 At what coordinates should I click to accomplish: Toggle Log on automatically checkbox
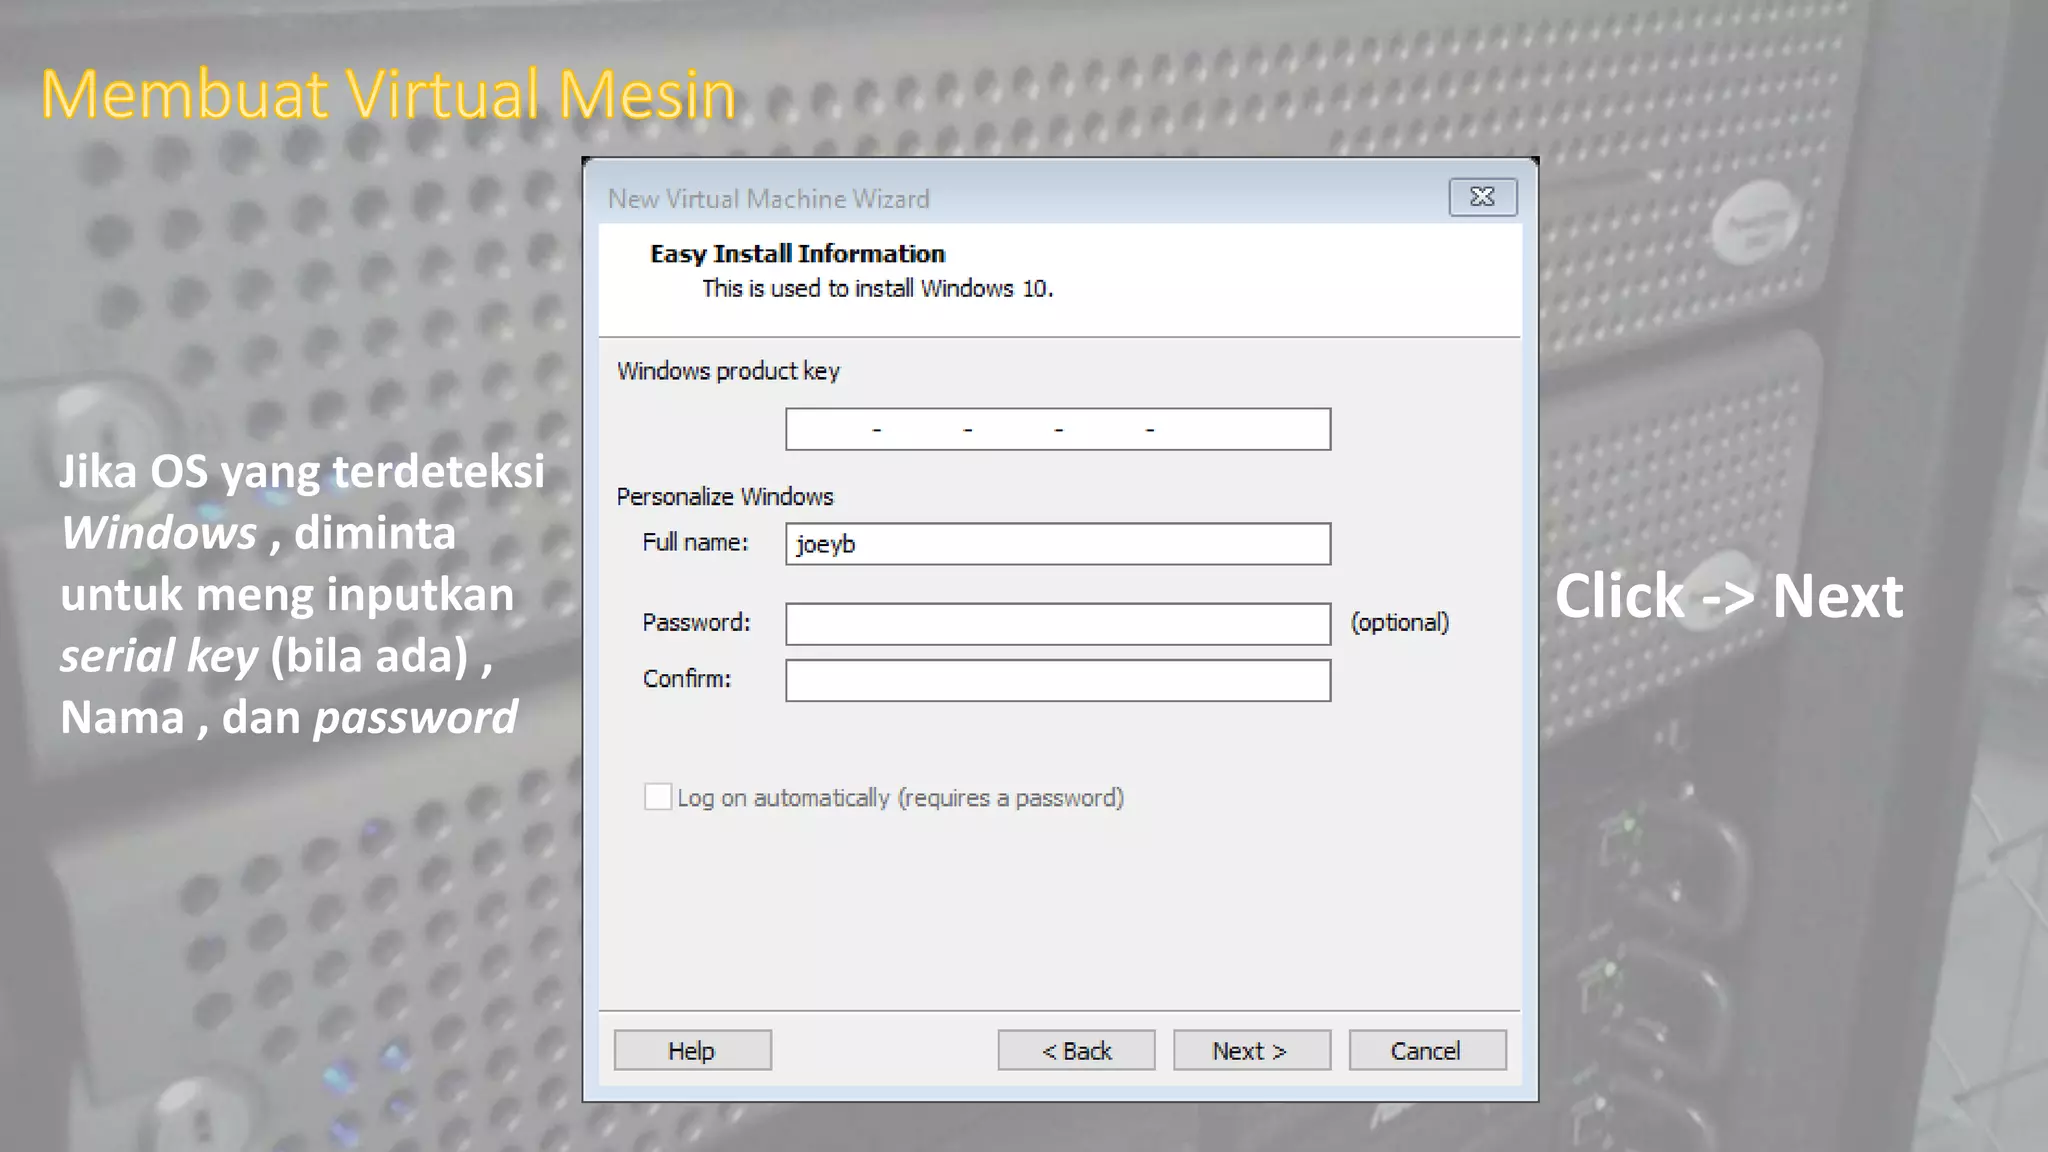[658, 797]
